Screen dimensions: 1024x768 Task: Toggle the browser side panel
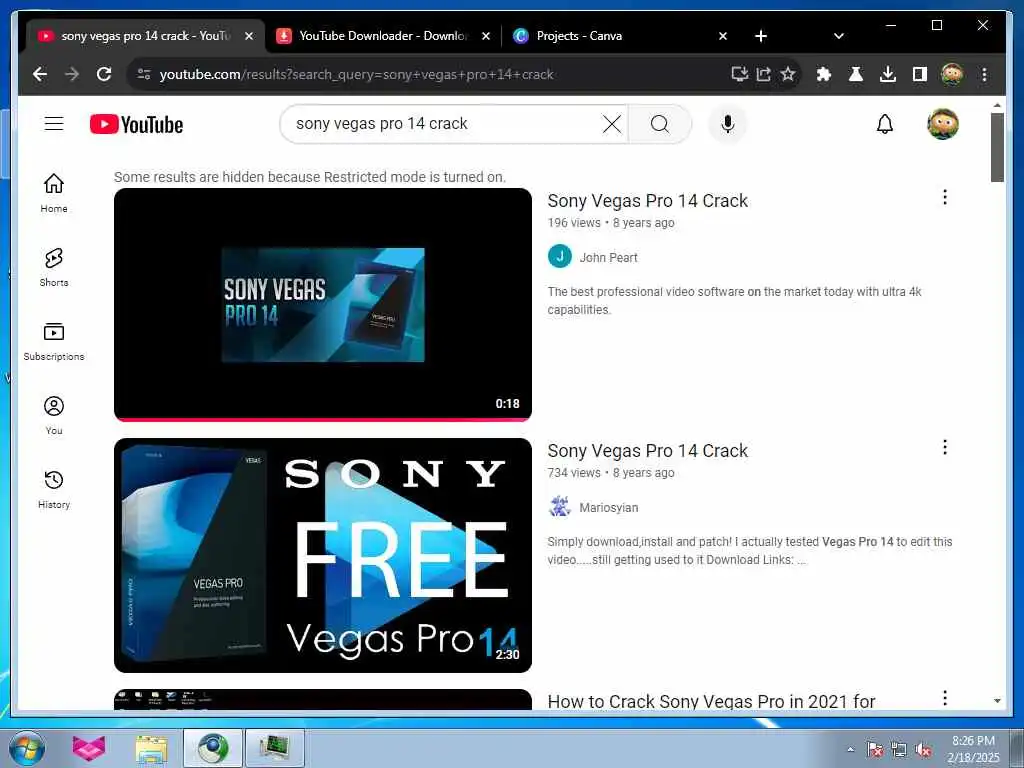point(920,74)
